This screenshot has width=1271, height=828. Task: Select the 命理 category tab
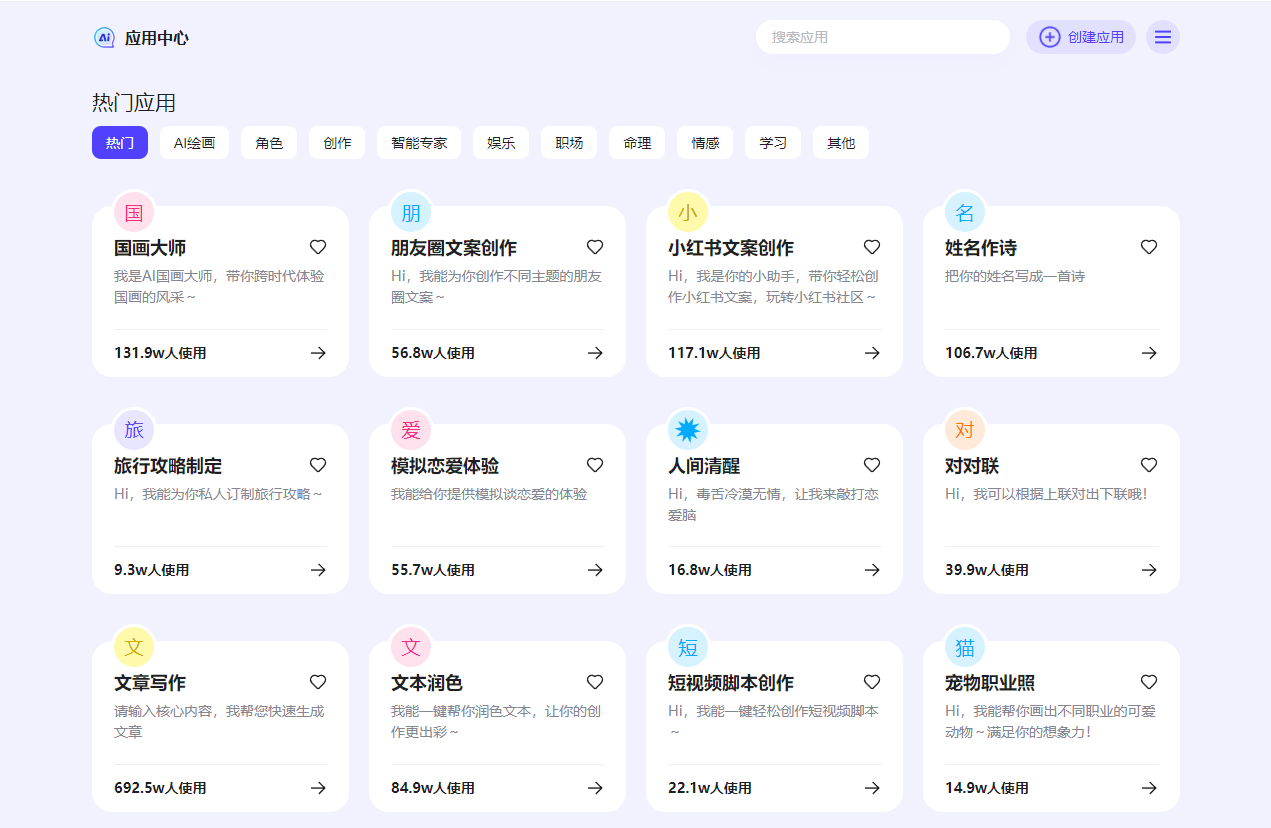pyautogui.click(x=636, y=142)
